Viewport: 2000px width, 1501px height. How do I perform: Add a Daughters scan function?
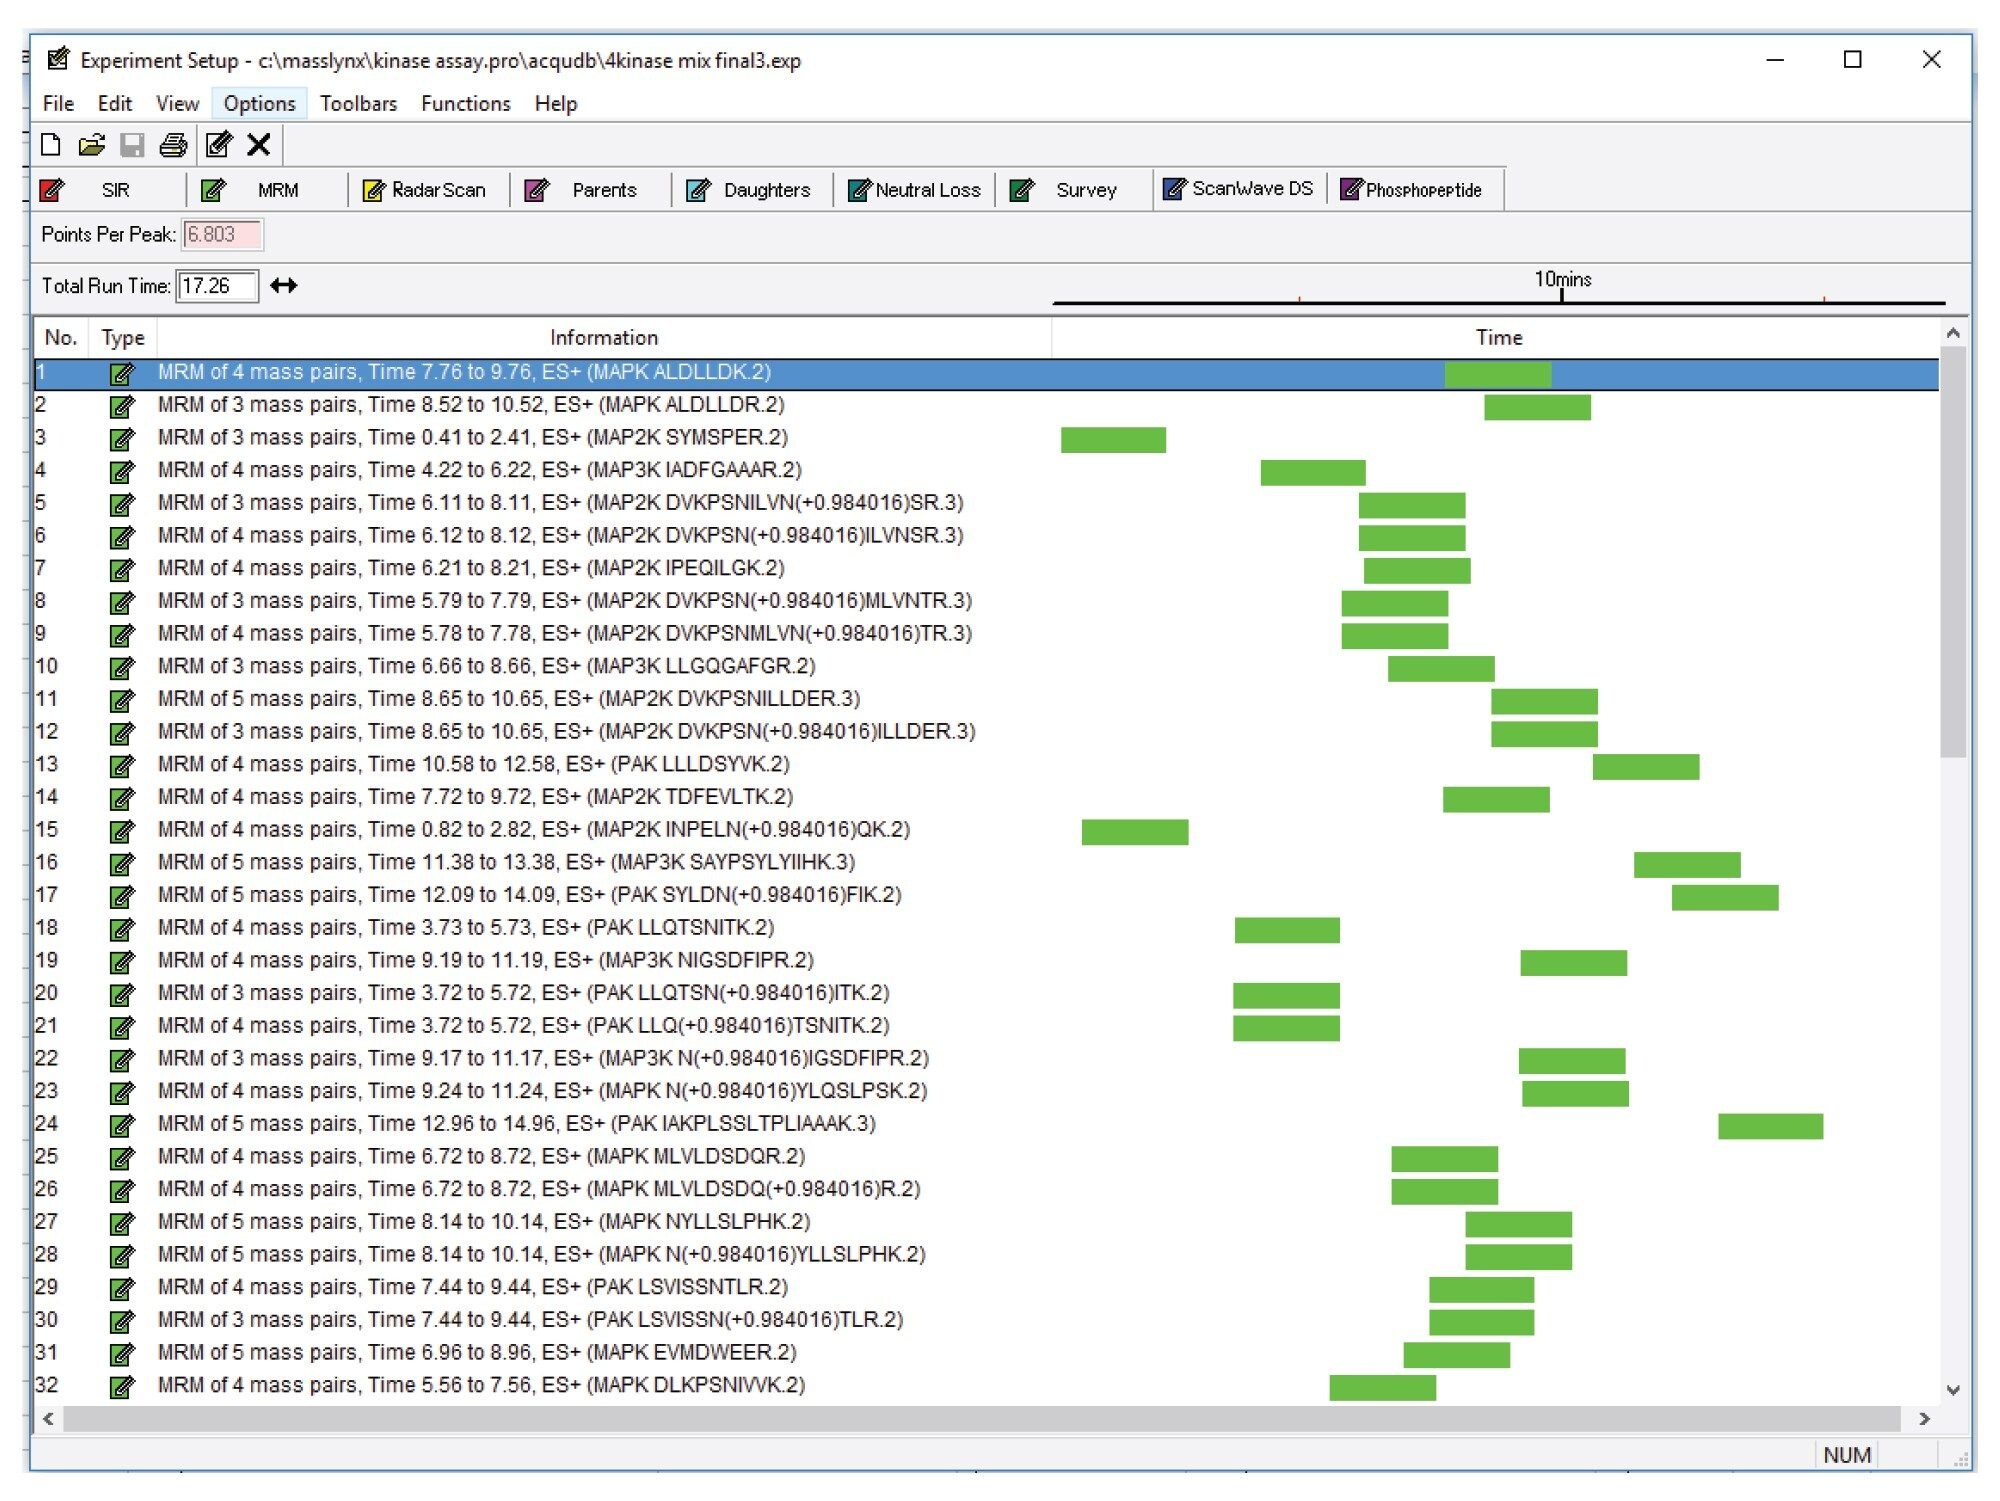[752, 190]
